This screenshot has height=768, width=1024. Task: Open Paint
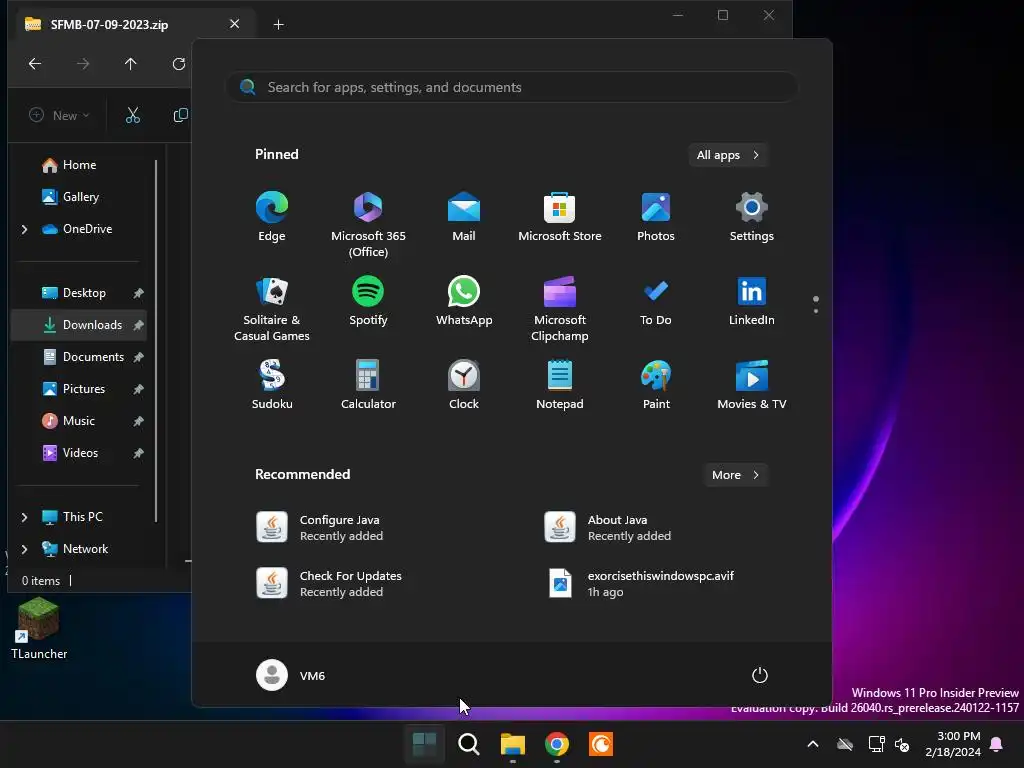656,385
